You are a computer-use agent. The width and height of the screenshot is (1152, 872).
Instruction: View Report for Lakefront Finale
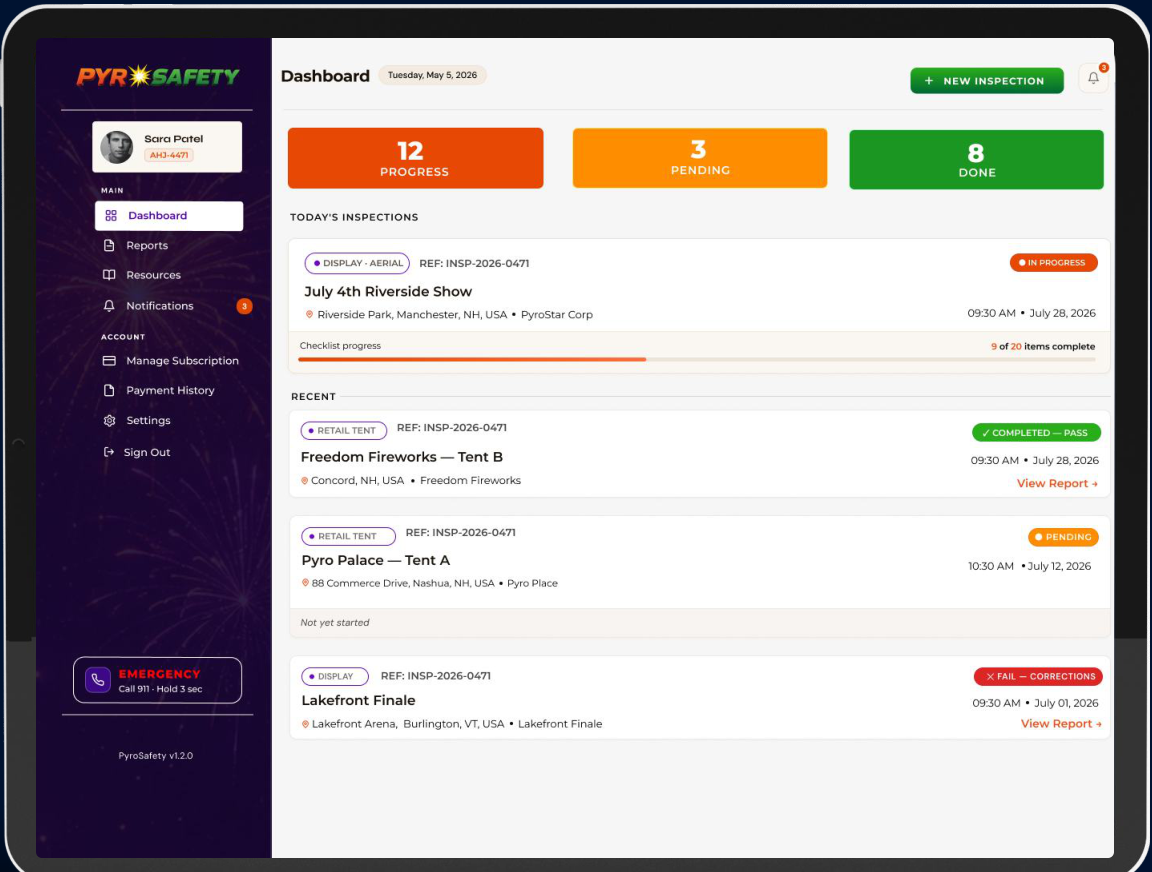(1061, 724)
